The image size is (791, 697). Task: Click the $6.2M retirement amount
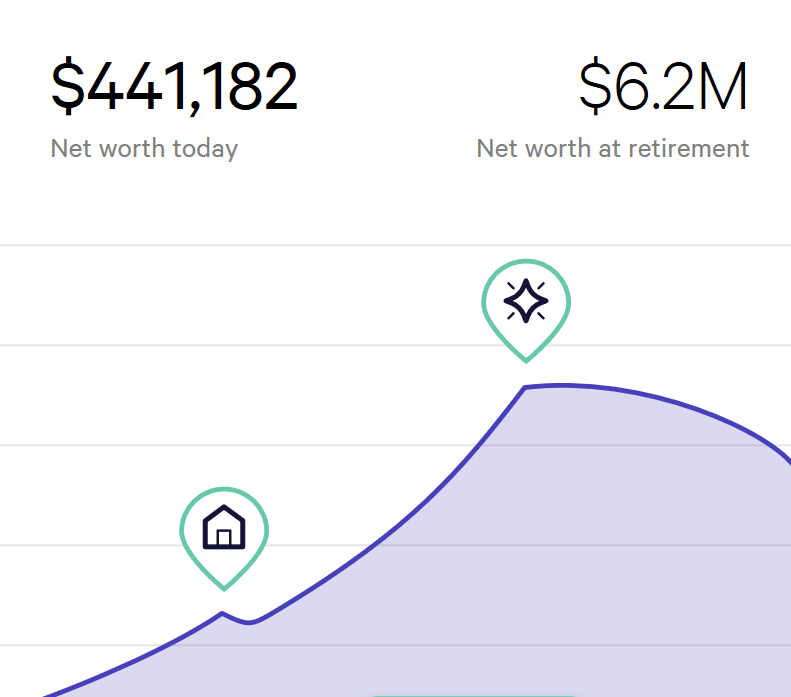663,86
